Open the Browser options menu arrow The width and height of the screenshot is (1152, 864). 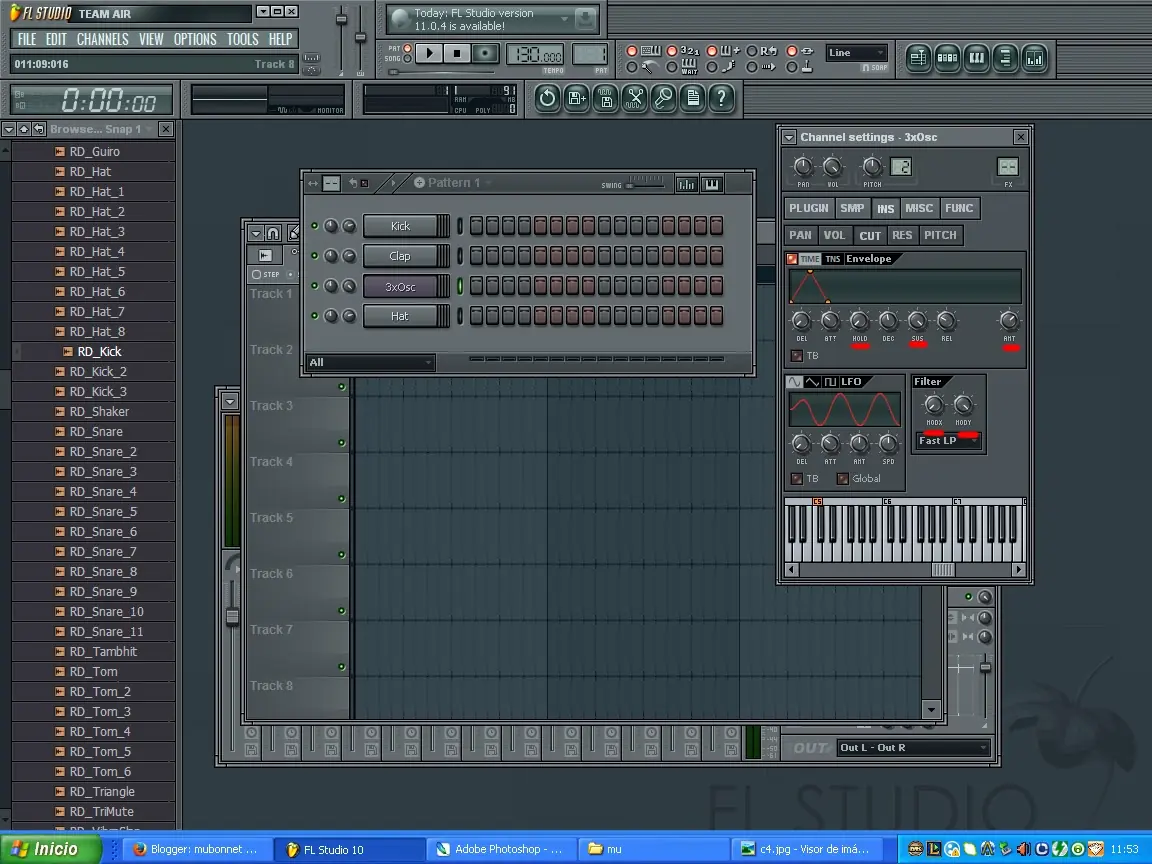pyautogui.click(x=9, y=129)
